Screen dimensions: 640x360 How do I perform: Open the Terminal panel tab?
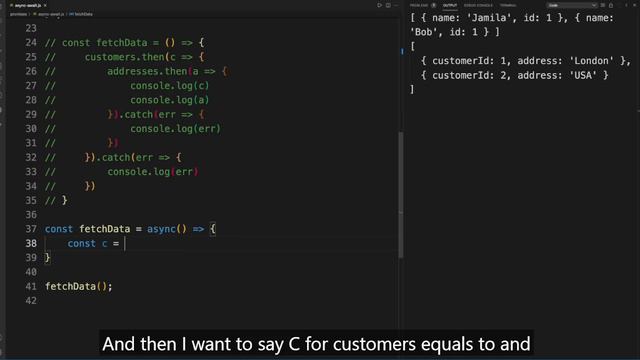coord(508,5)
